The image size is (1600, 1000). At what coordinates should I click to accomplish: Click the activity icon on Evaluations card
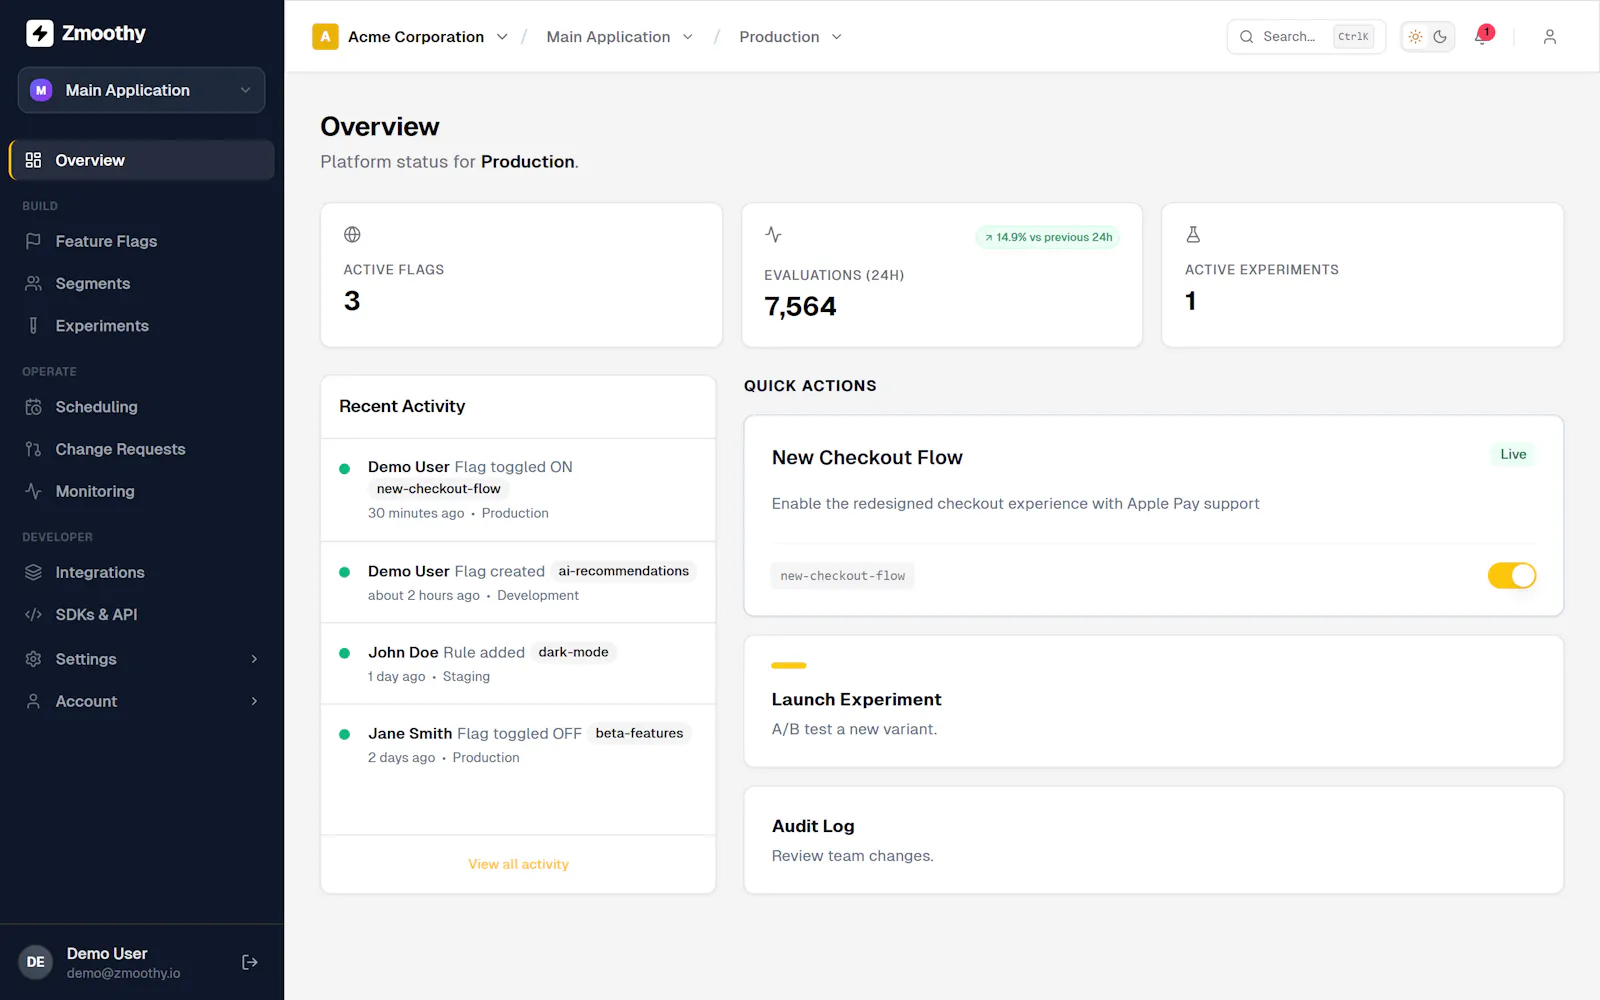(773, 234)
